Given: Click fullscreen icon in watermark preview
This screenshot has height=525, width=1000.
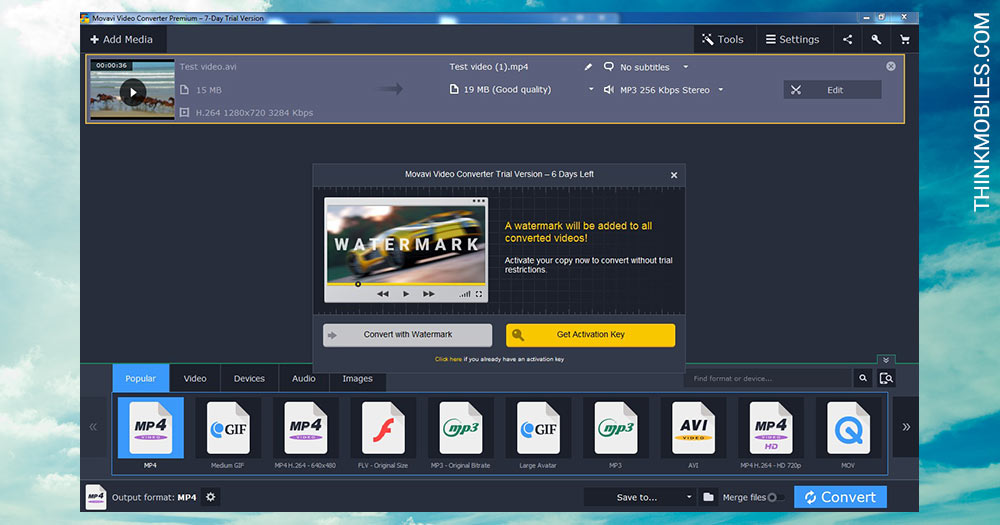Looking at the screenshot, I should tap(479, 294).
